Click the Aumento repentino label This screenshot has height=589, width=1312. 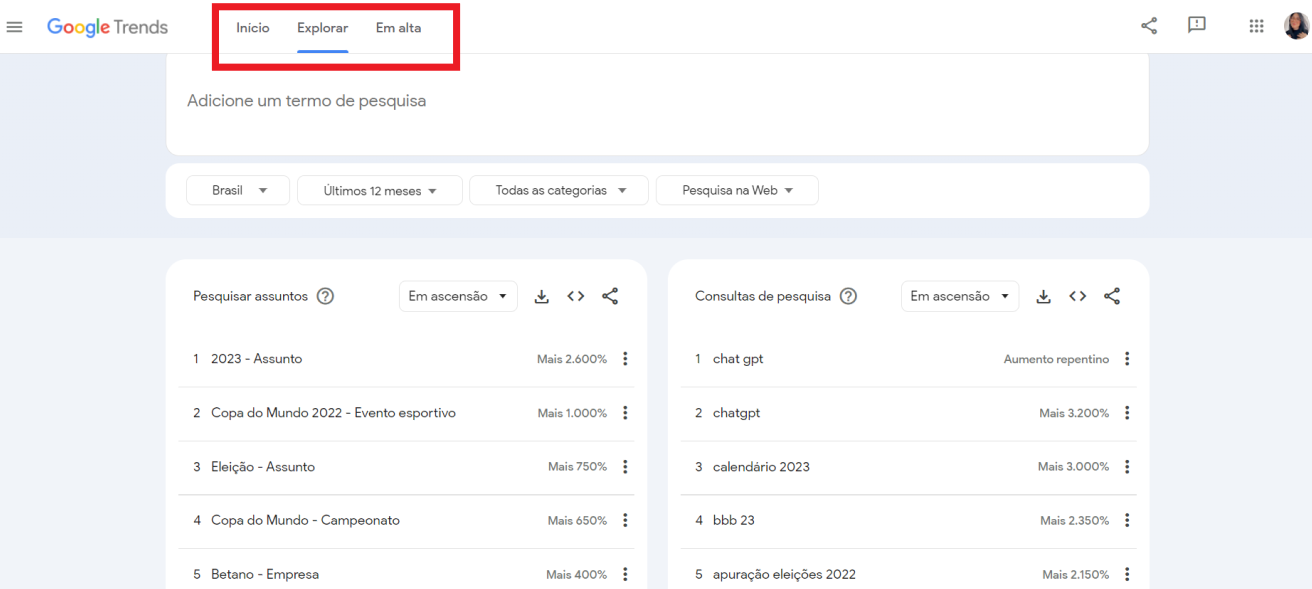coord(1056,359)
